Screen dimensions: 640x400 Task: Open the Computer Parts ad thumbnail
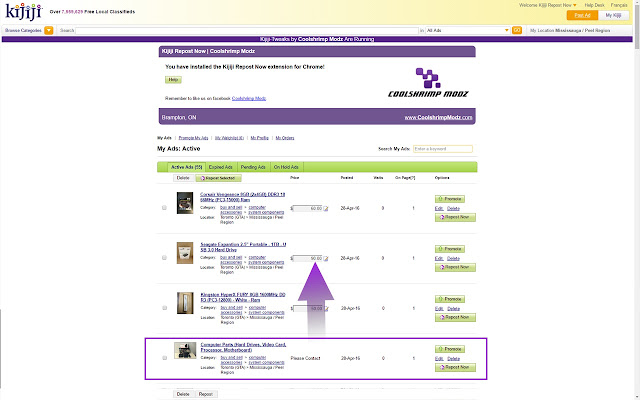[185, 350]
